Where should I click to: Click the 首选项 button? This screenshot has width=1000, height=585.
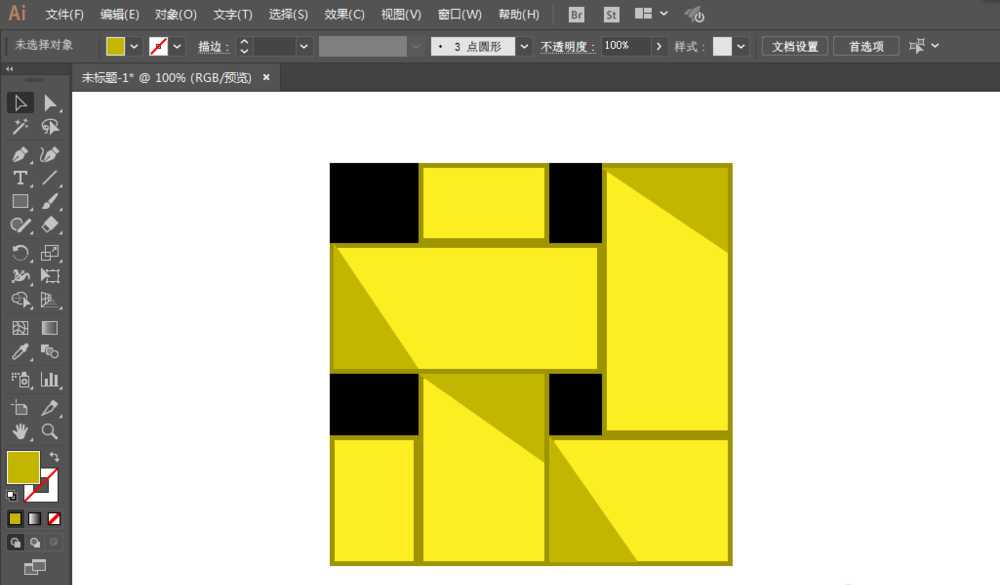coord(866,46)
